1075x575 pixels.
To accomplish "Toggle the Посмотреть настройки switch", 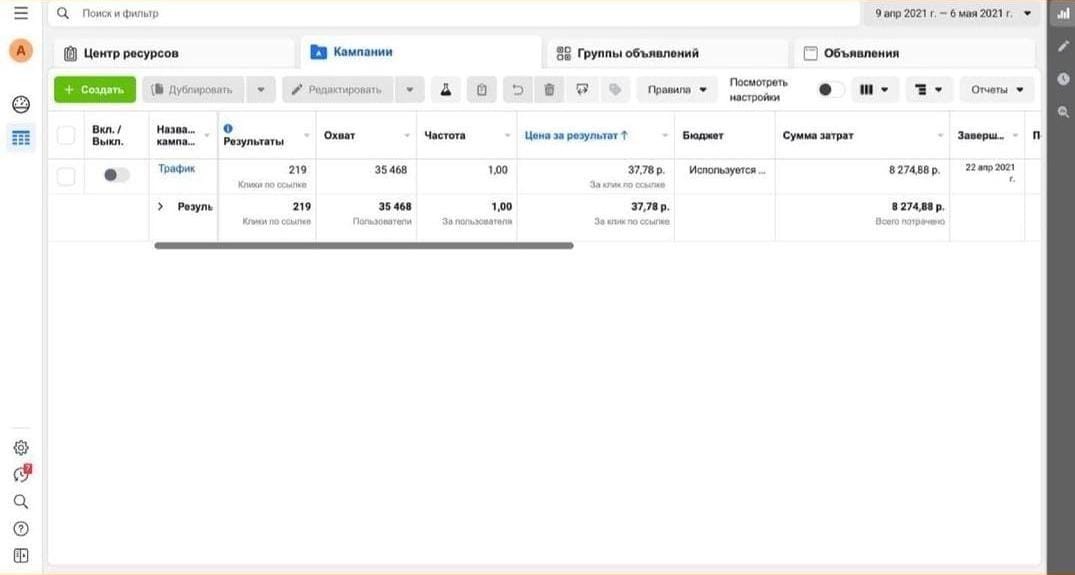I will coord(831,90).
